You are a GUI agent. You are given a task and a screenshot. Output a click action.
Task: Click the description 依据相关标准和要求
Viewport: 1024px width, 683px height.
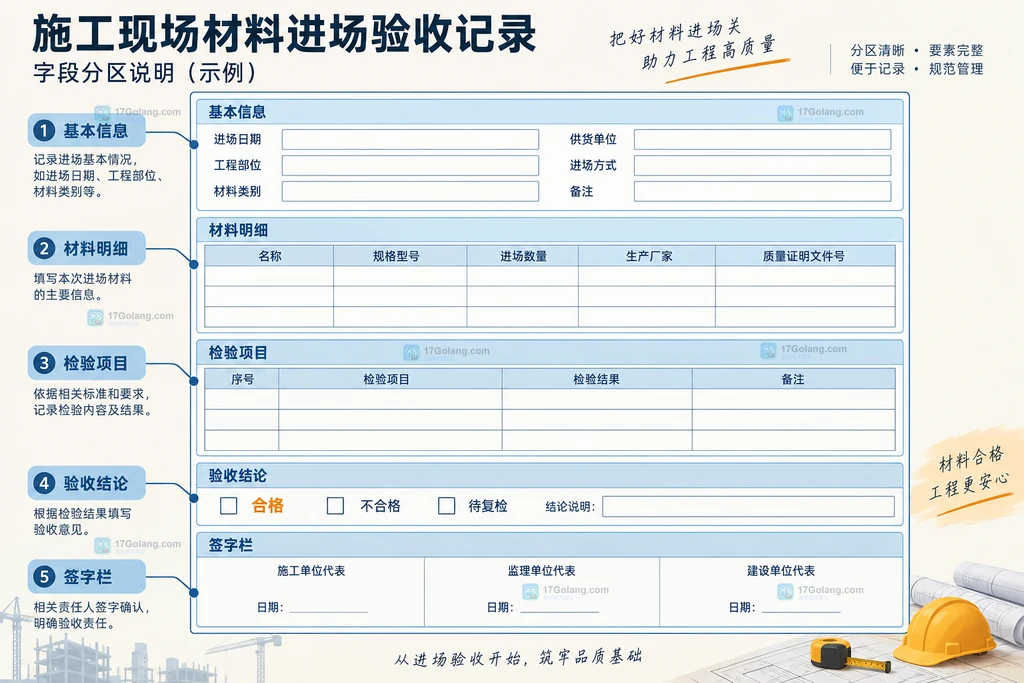click(92, 394)
